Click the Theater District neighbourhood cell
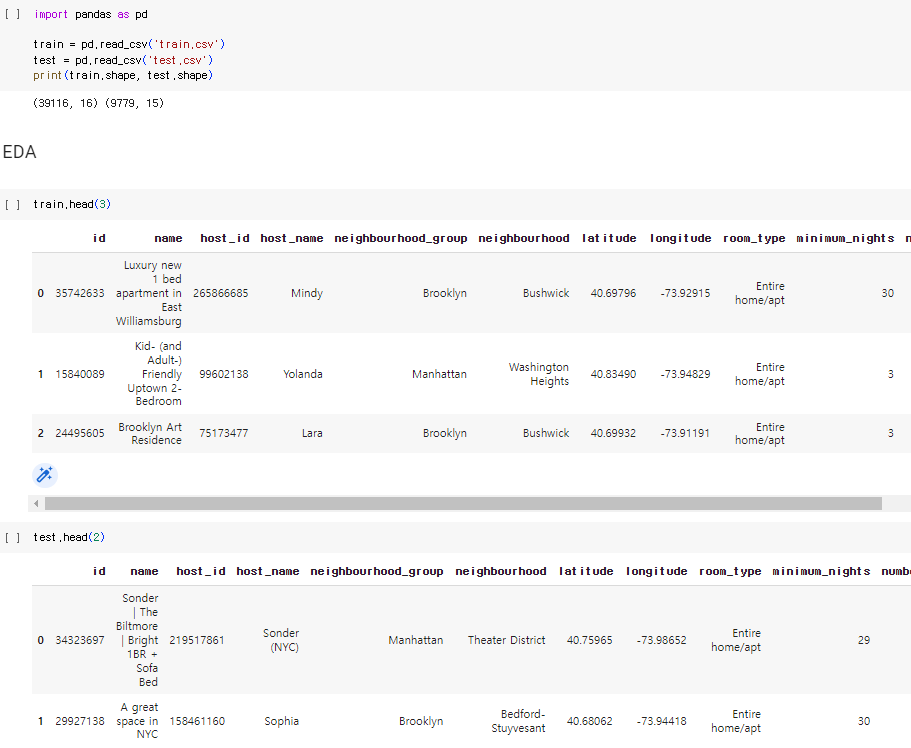Viewport: 911px width, 748px height. click(507, 640)
